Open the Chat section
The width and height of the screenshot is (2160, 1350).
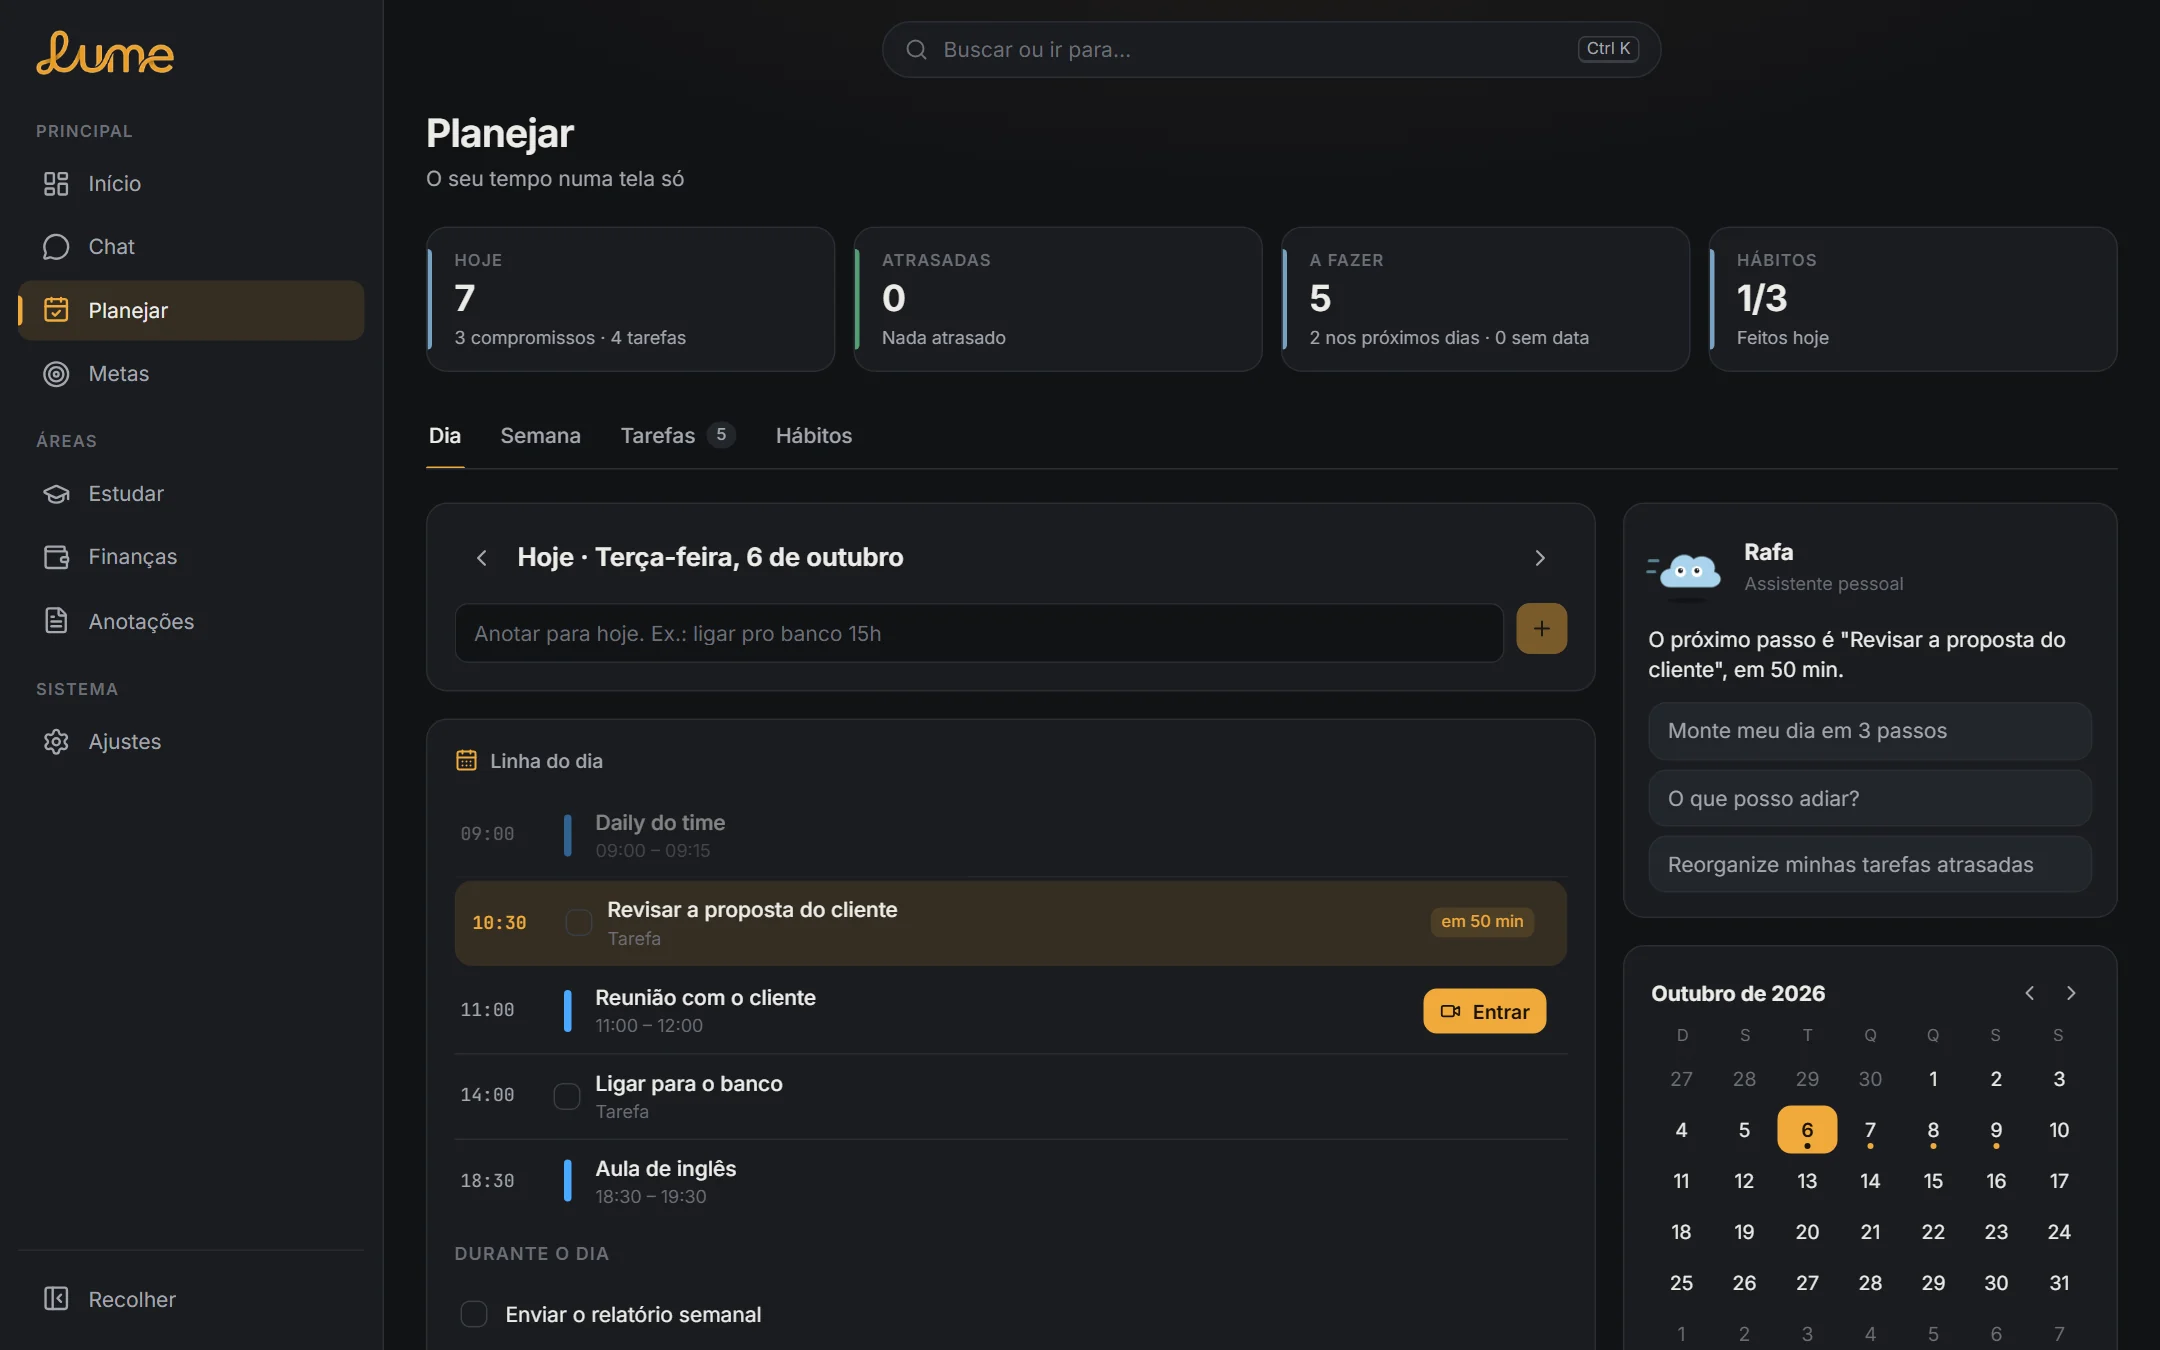click(x=191, y=247)
